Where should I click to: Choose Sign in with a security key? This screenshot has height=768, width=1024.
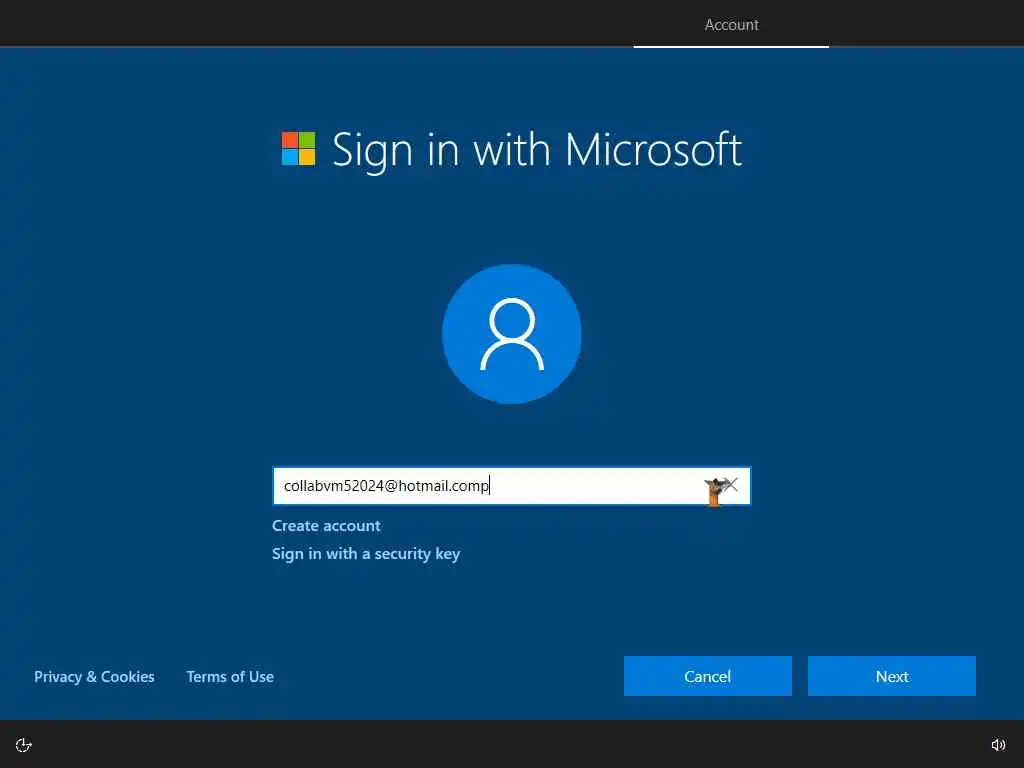click(366, 554)
